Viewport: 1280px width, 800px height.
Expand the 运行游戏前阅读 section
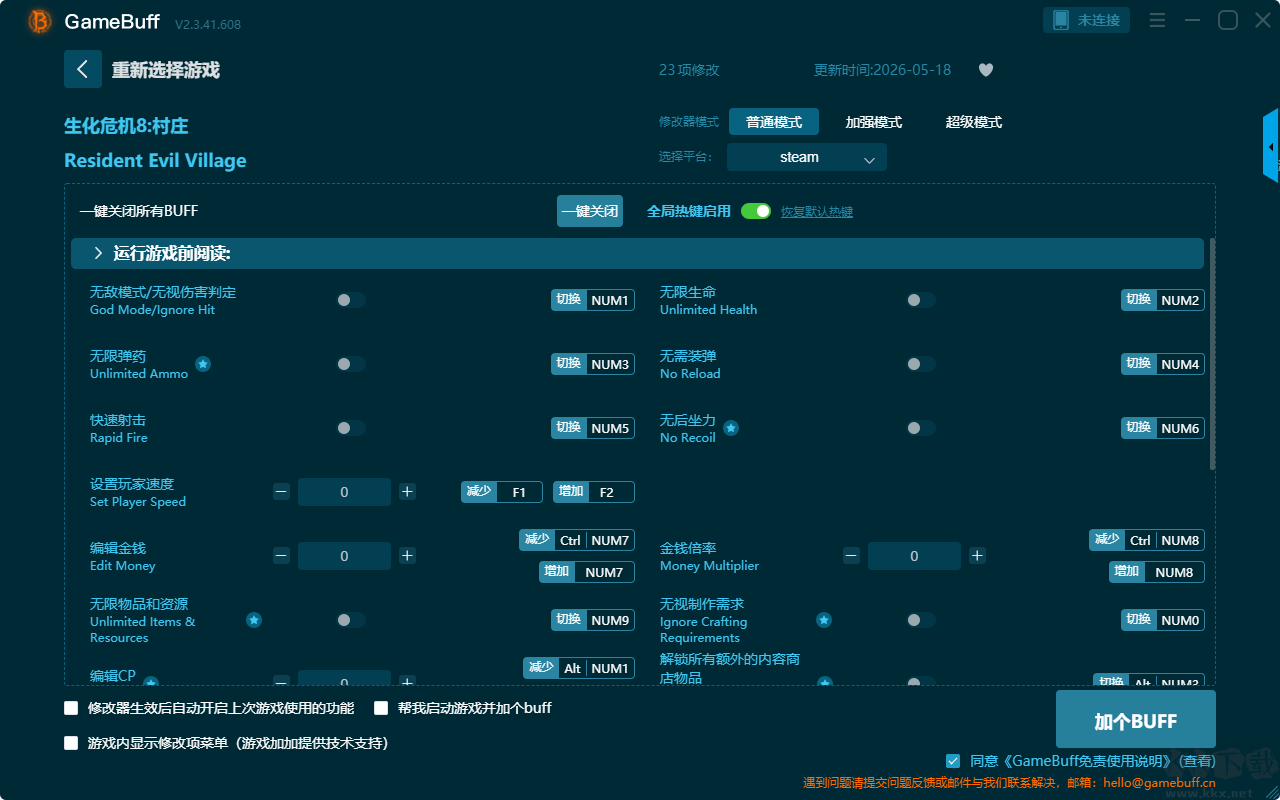coord(637,254)
